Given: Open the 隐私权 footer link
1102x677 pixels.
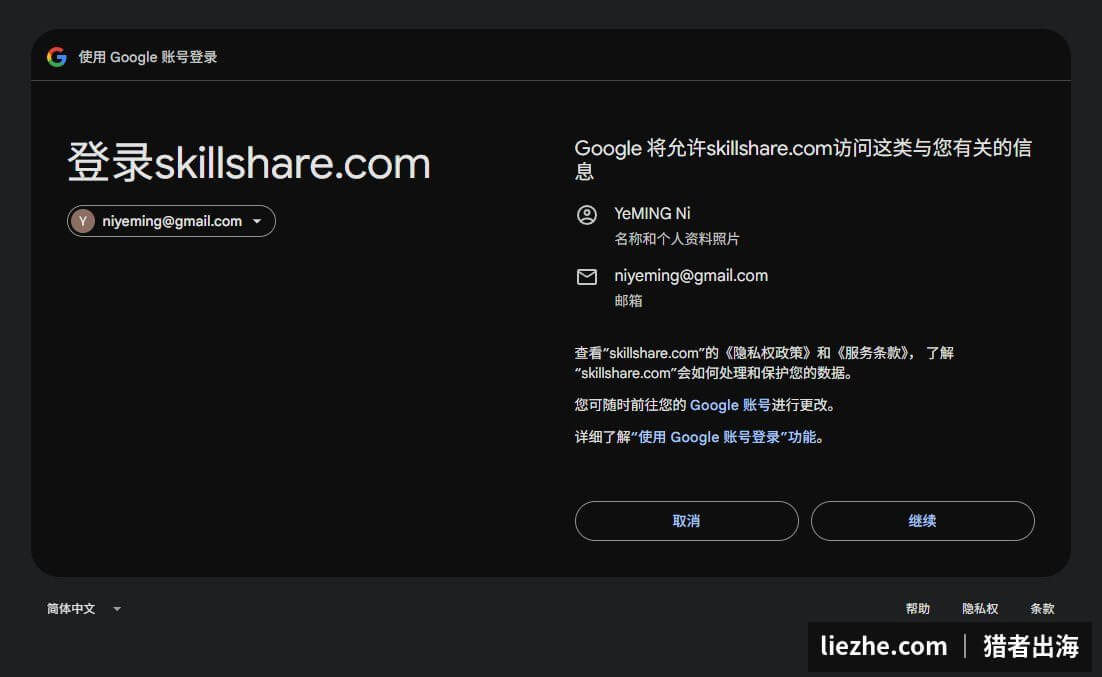Looking at the screenshot, I should click(980, 609).
